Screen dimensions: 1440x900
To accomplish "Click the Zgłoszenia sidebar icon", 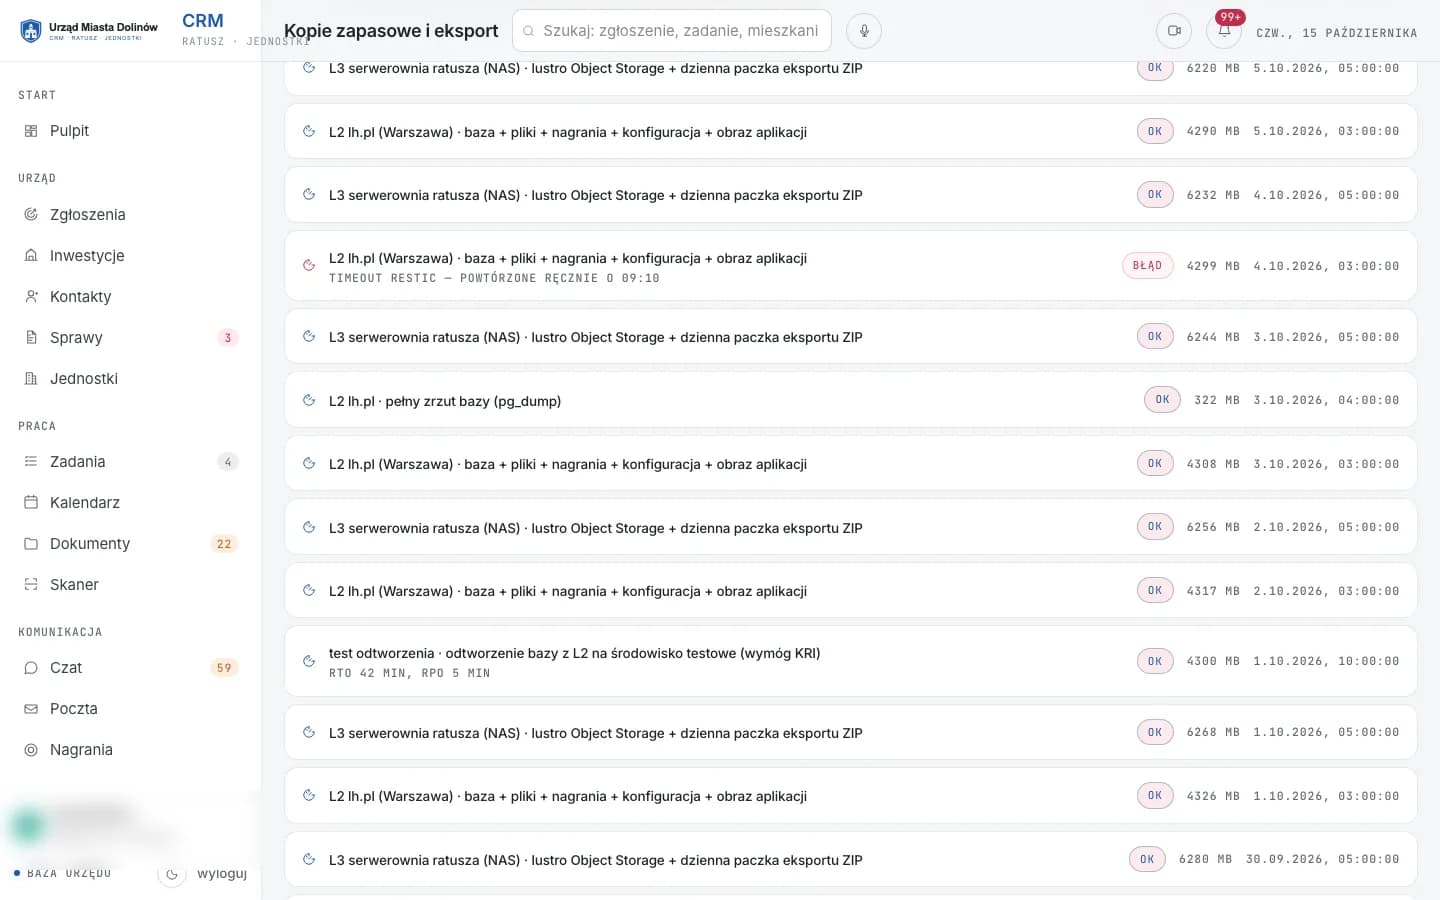I will [31, 214].
